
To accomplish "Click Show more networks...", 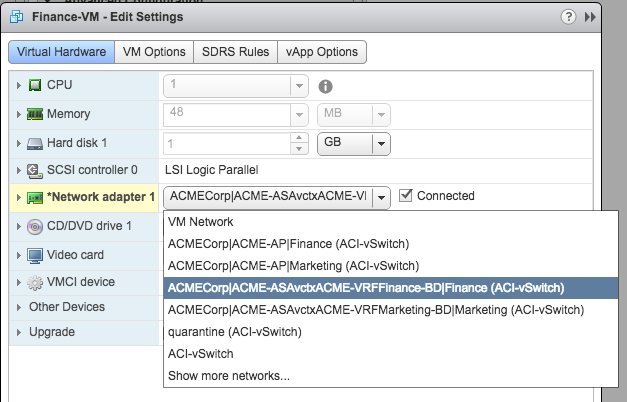I will (x=391, y=376).
